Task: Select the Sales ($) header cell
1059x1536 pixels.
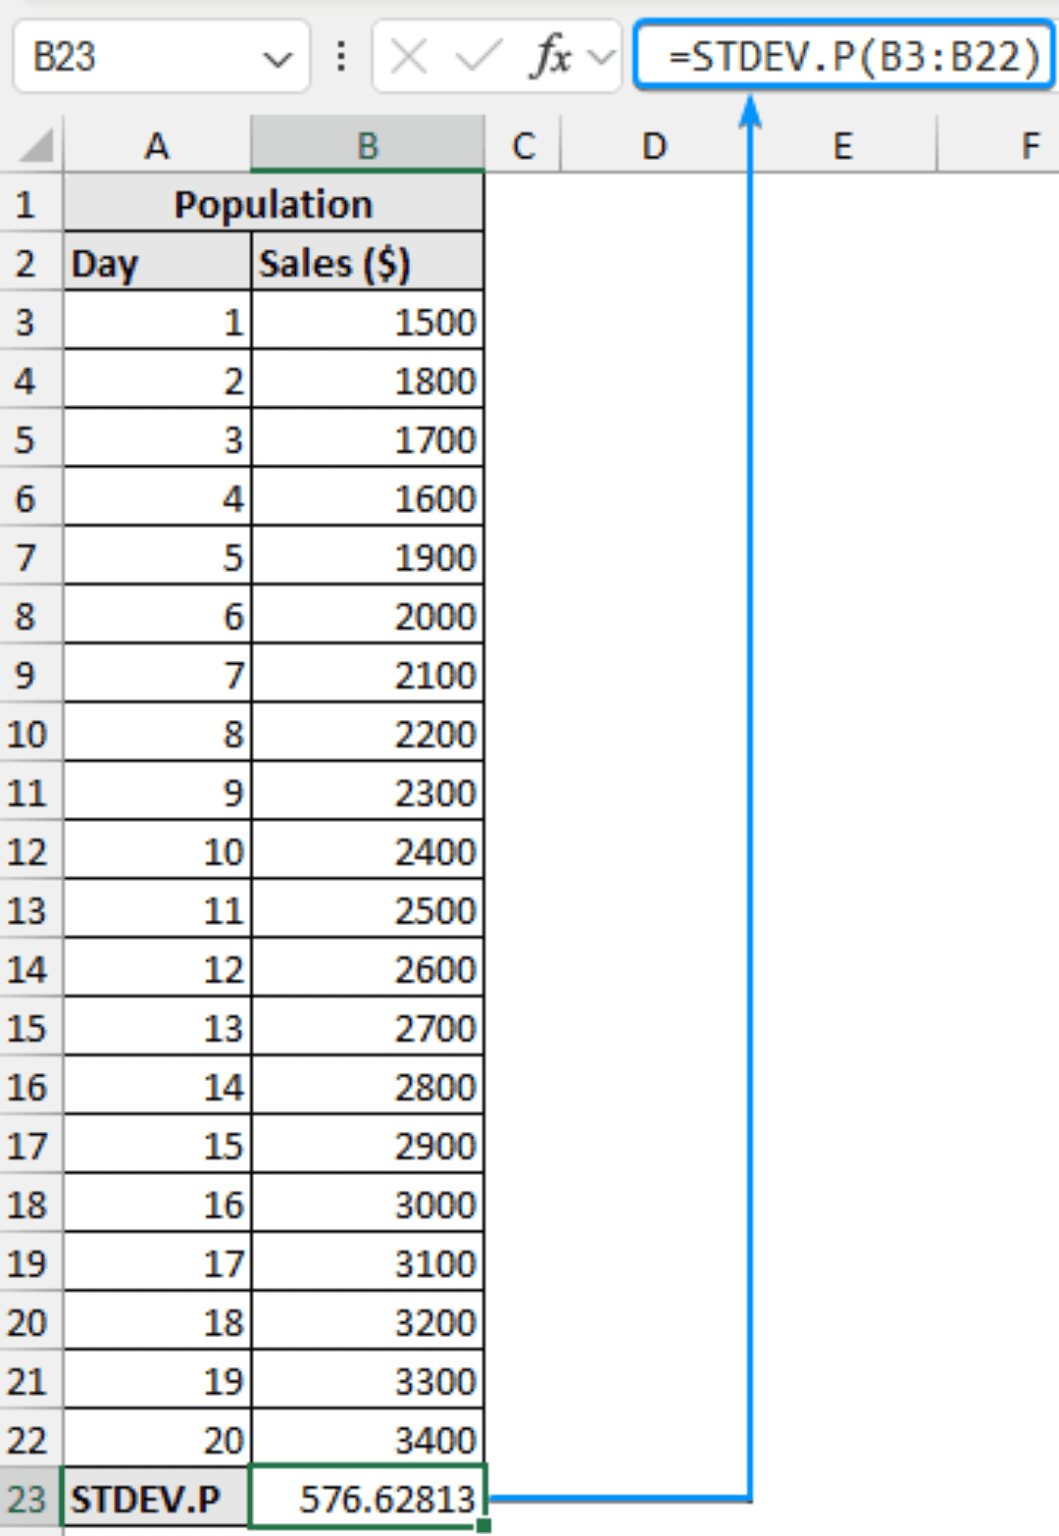Action: pyautogui.click(x=368, y=263)
